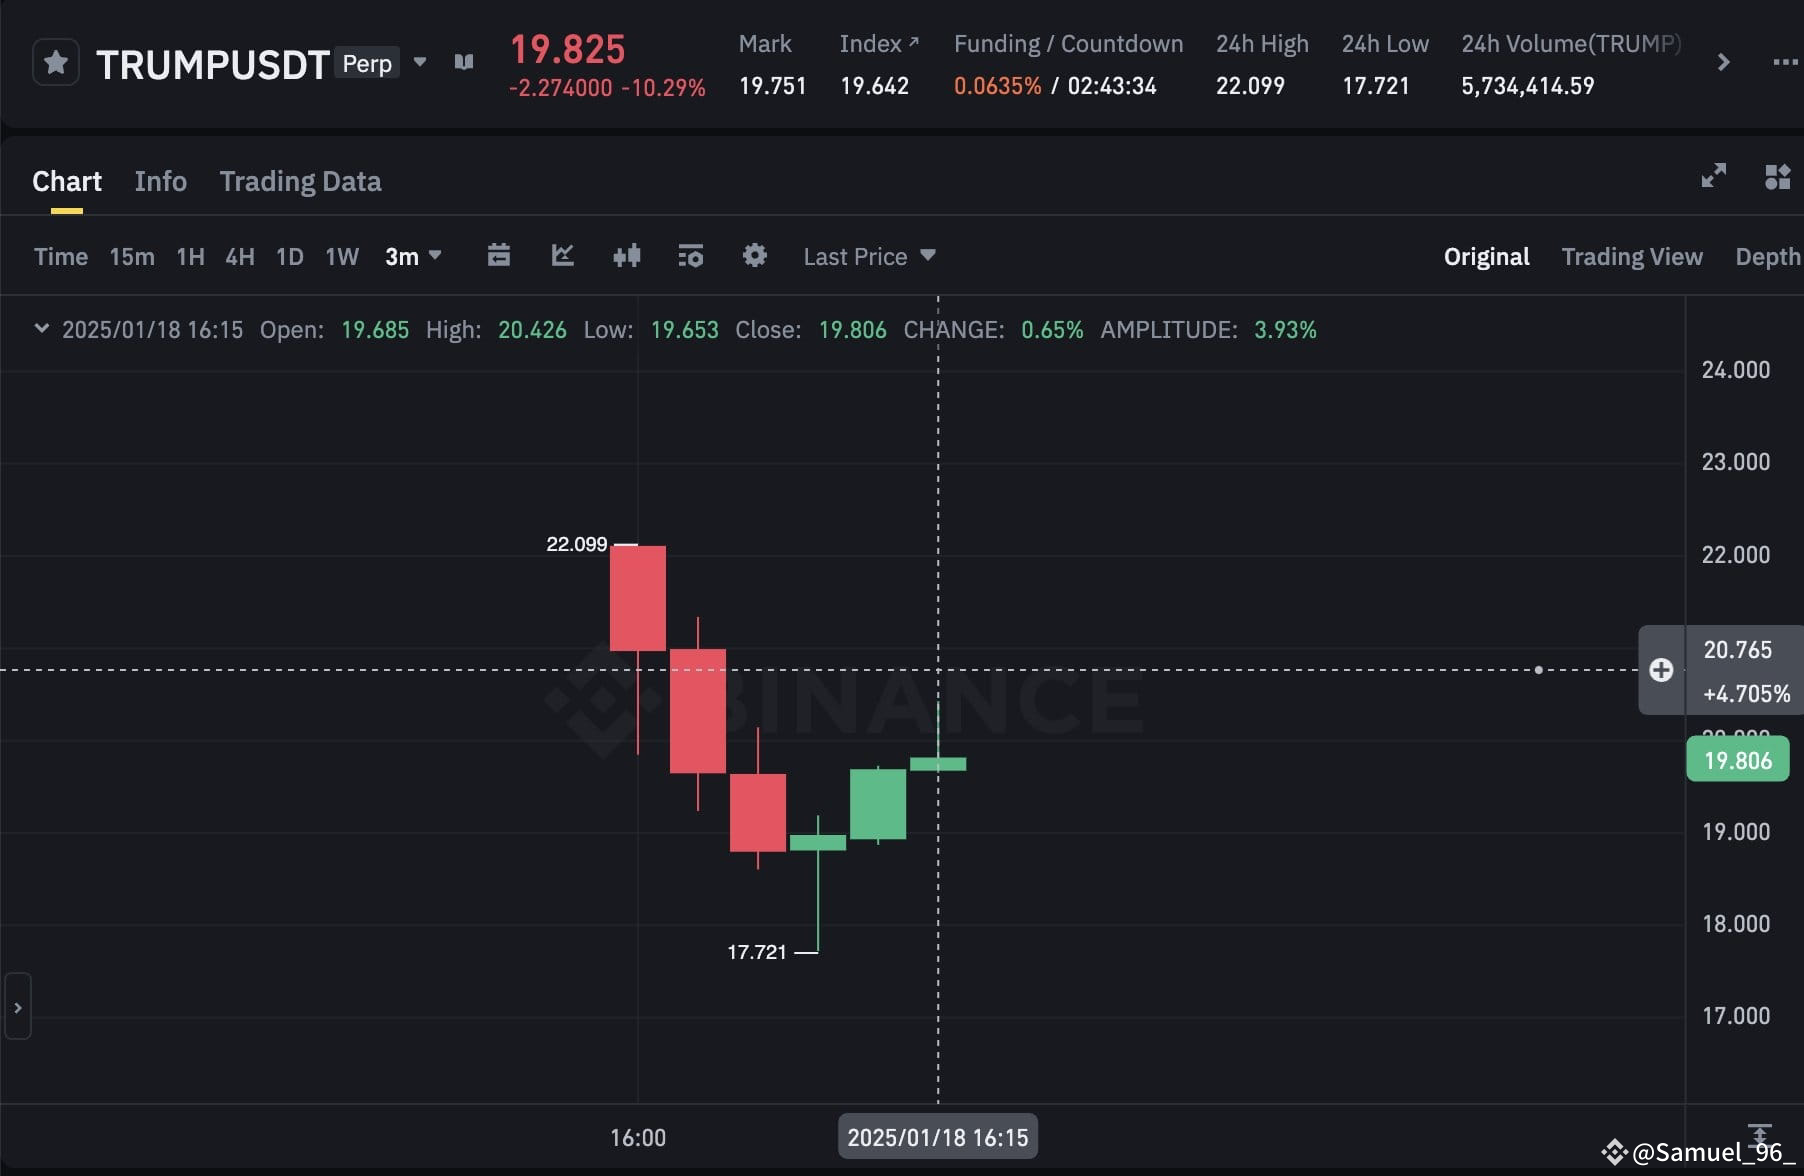Switch the chart to Trading View
Viewport: 1804px width, 1176px height.
pyautogui.click(x=1632, y=256)
